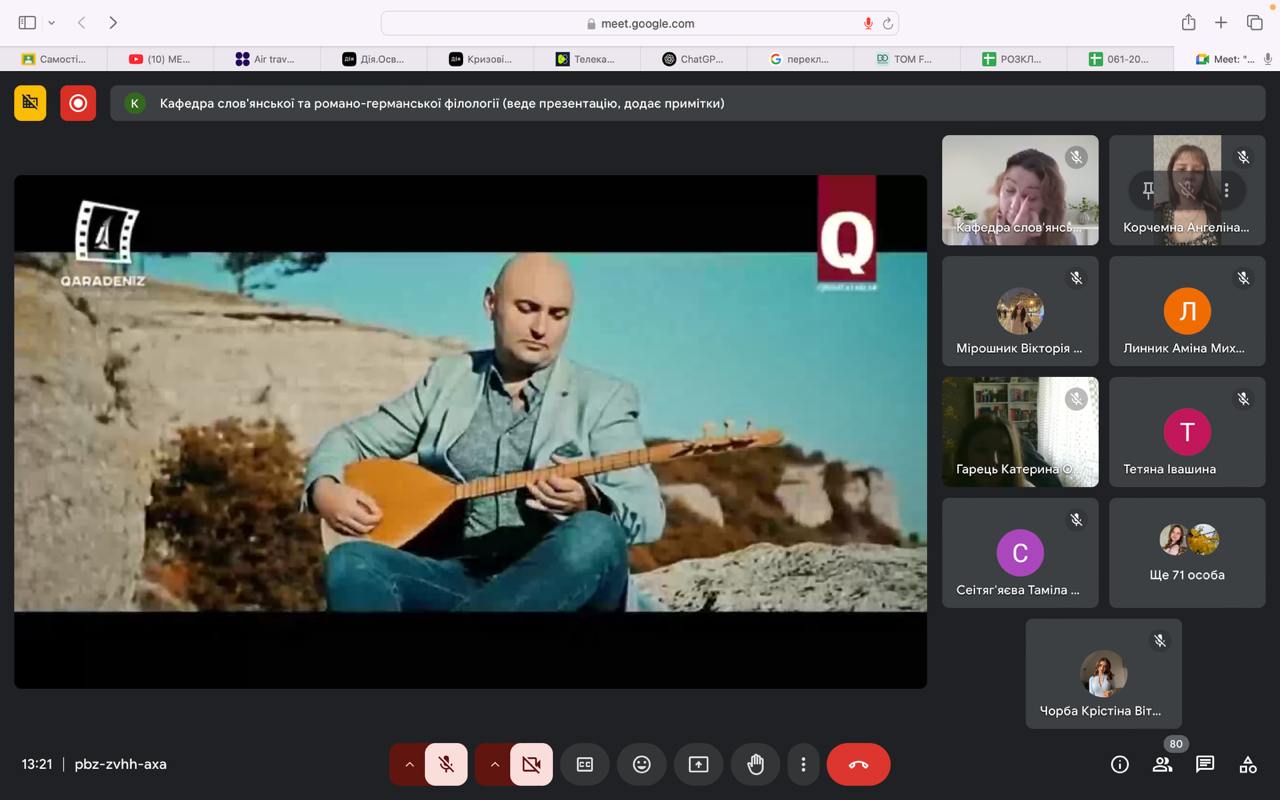Reload the Meet page
Viewport: 1280px width, 800px height.
pos(887,23)
